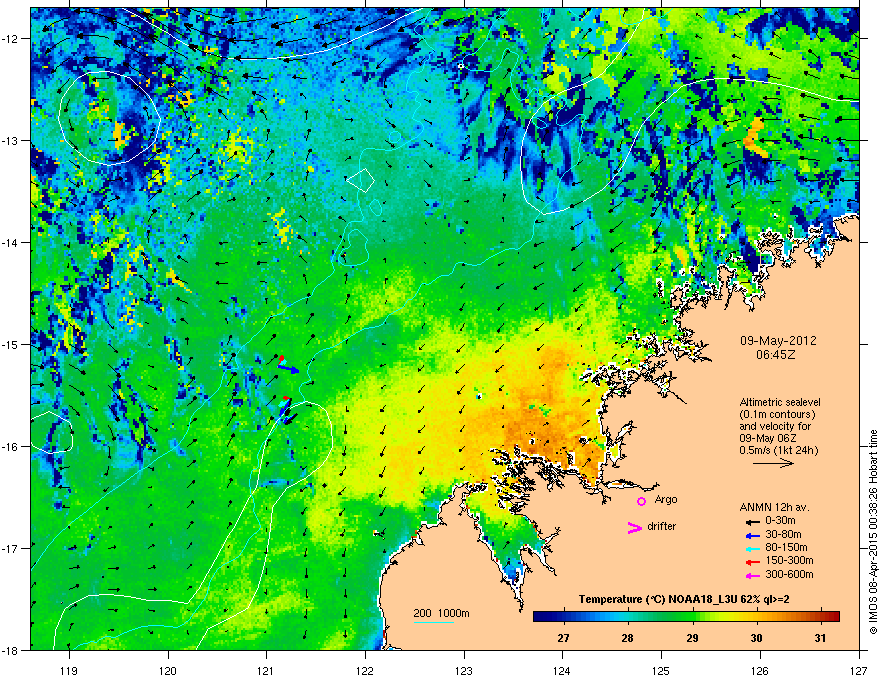Click the 'Altimetric sealevel' legend text
This screenshot has width=880, height=680.
click(780, 402)
